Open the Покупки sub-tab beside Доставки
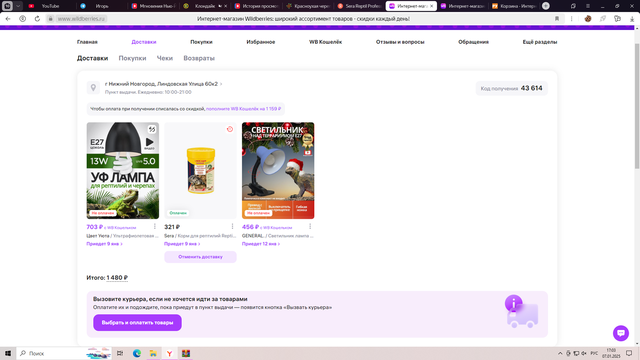640x360 pixels. point(132,58)
